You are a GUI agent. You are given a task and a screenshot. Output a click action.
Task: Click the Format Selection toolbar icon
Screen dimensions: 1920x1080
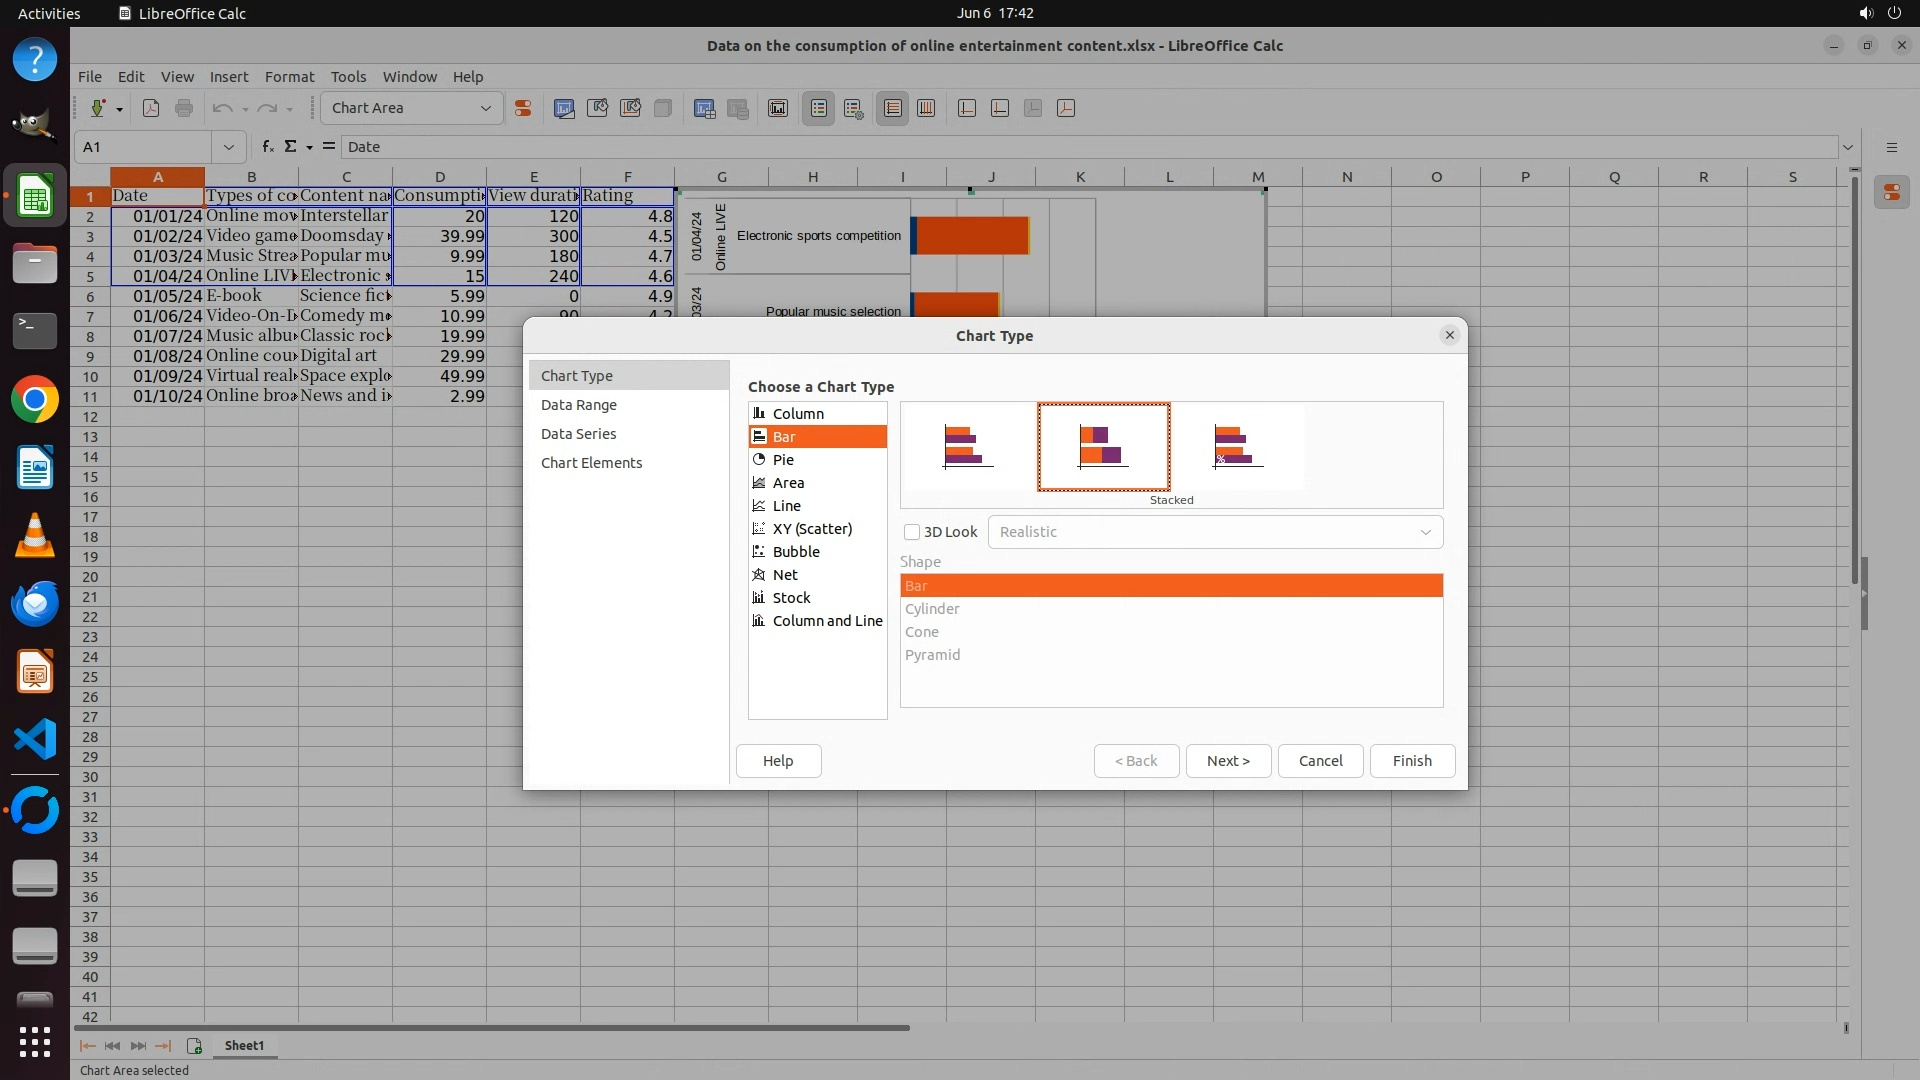[x=522, y=108]
